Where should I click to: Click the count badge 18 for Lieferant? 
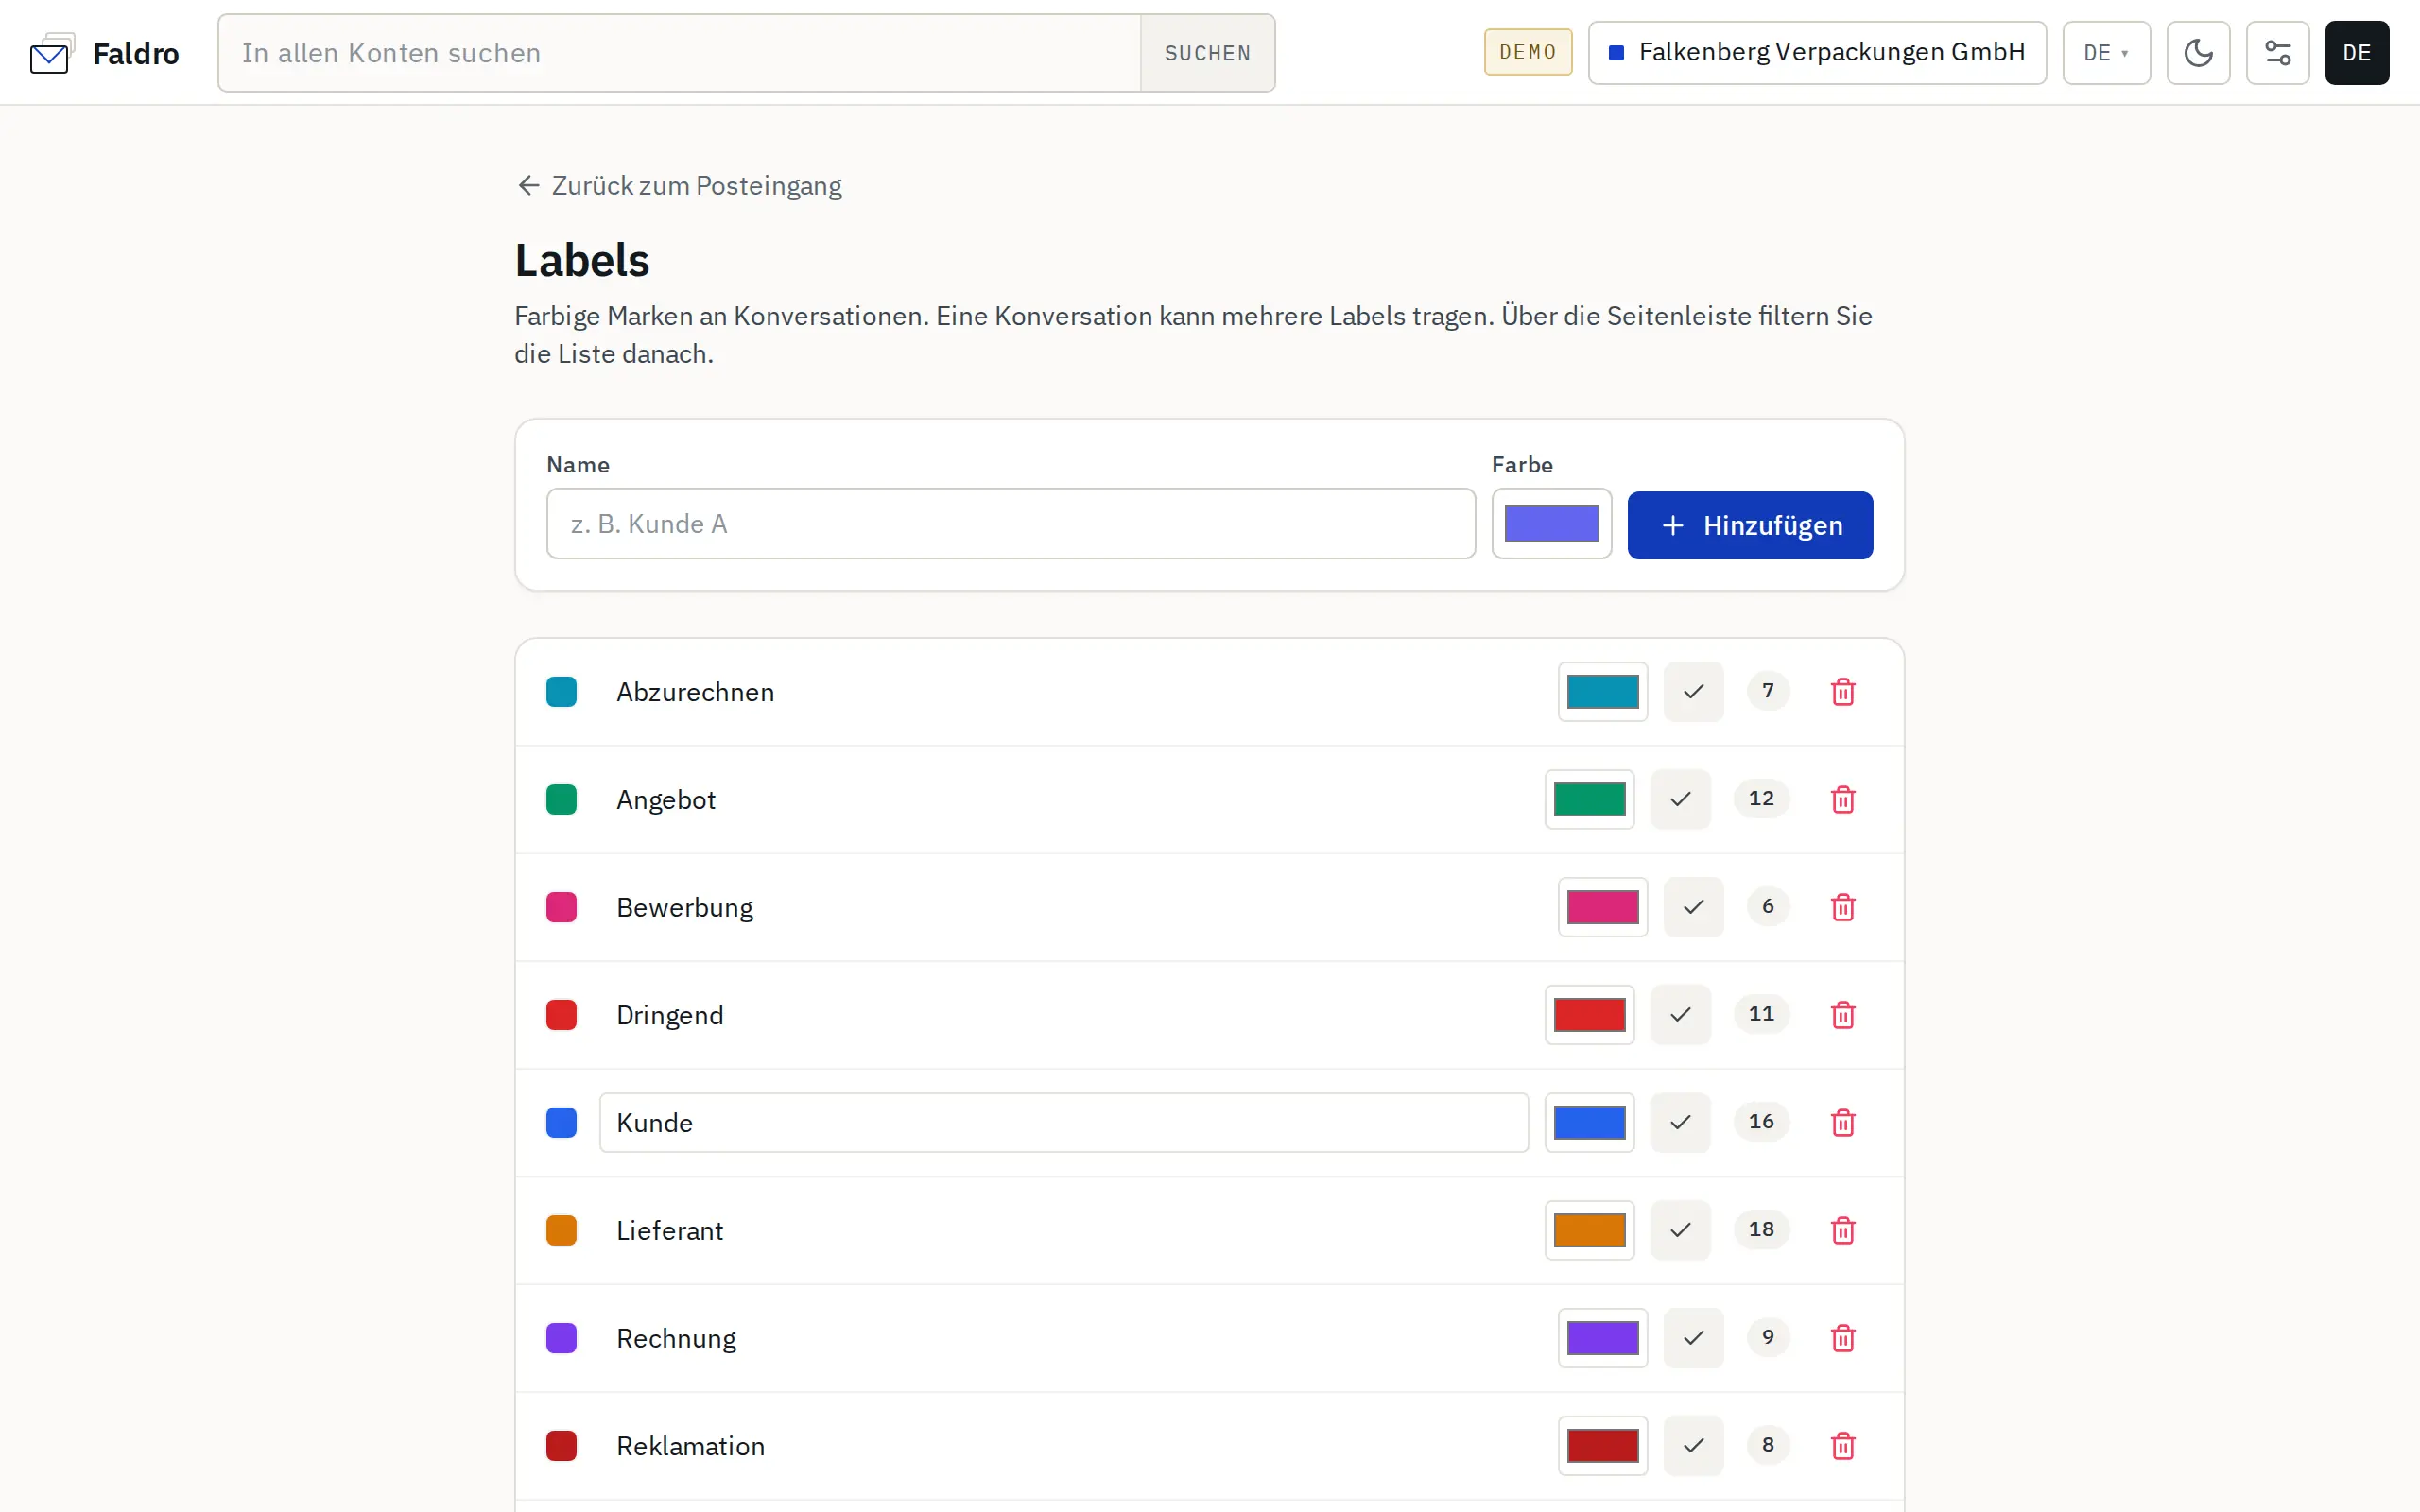(x=1761, y=1229)
